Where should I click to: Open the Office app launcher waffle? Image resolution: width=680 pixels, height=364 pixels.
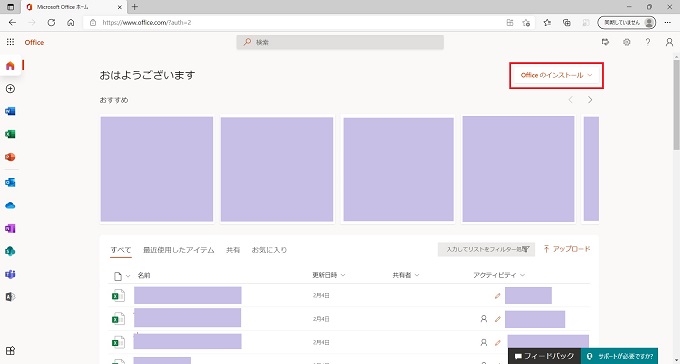(x=10, y=42)
